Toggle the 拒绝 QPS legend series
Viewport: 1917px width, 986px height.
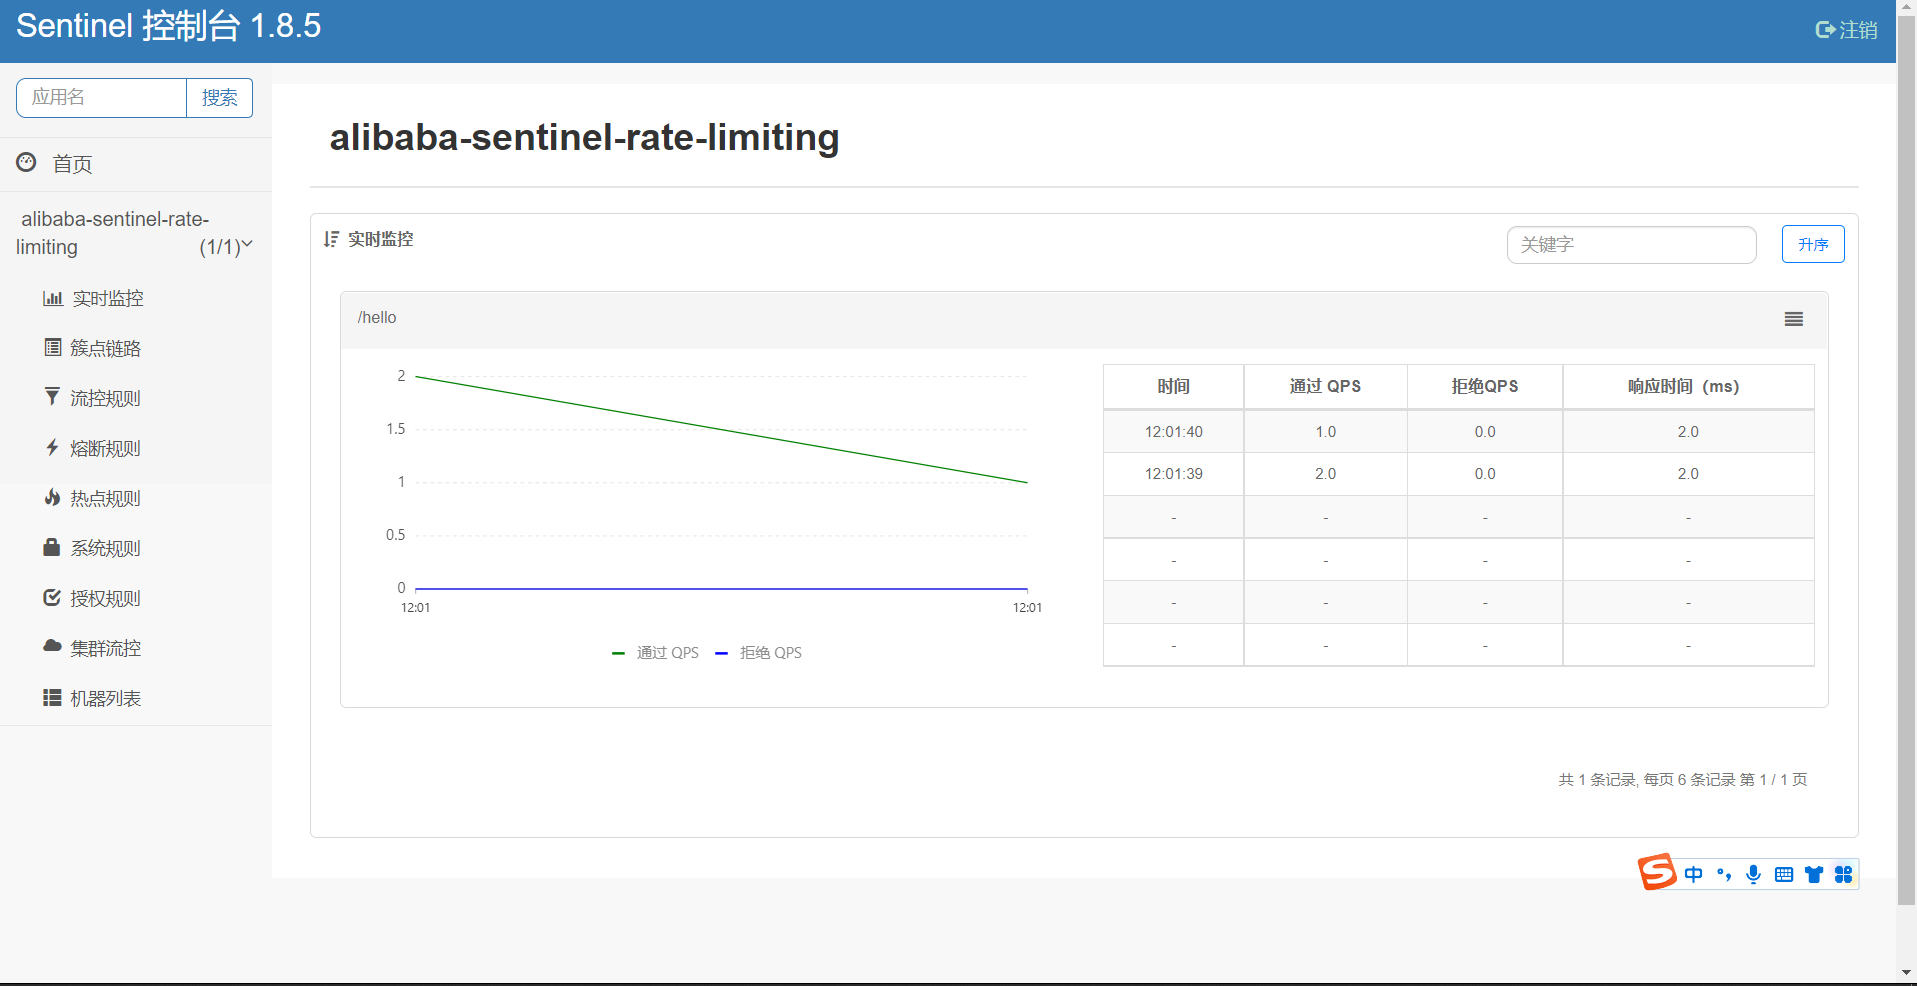[759, 652]
